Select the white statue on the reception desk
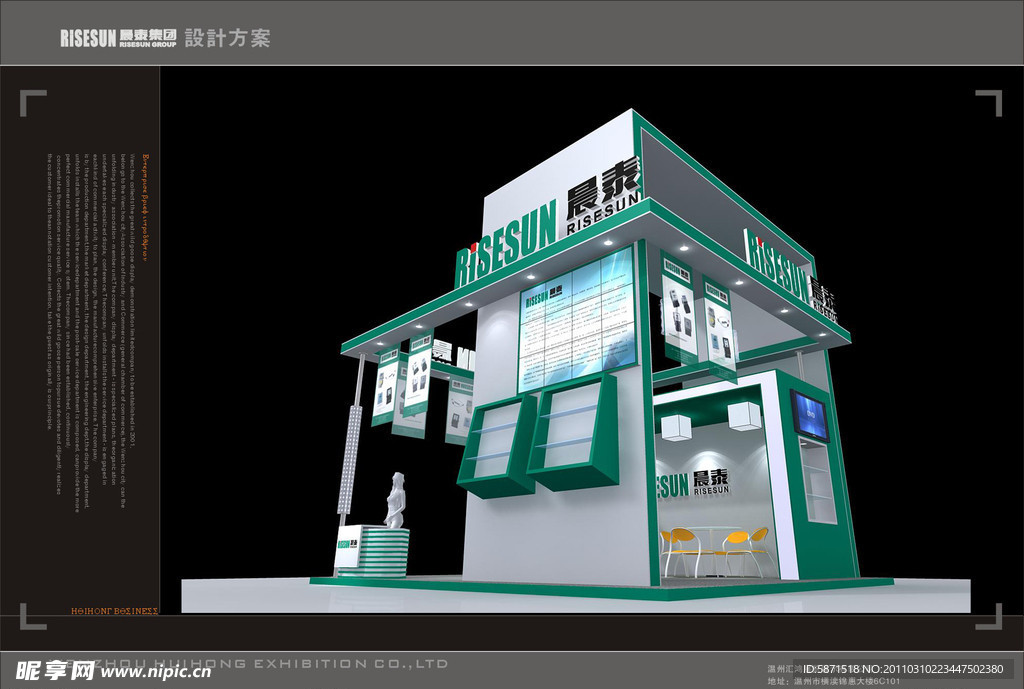Viewport: 1024px width, 689px height. (396, 499)
